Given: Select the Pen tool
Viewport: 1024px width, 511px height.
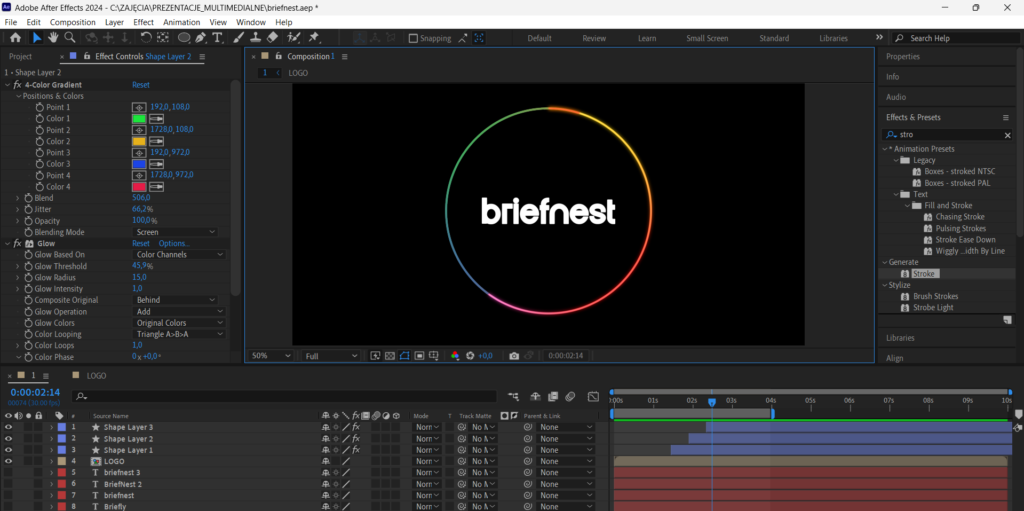Looking at the screenshot, I should coord(200,38).
